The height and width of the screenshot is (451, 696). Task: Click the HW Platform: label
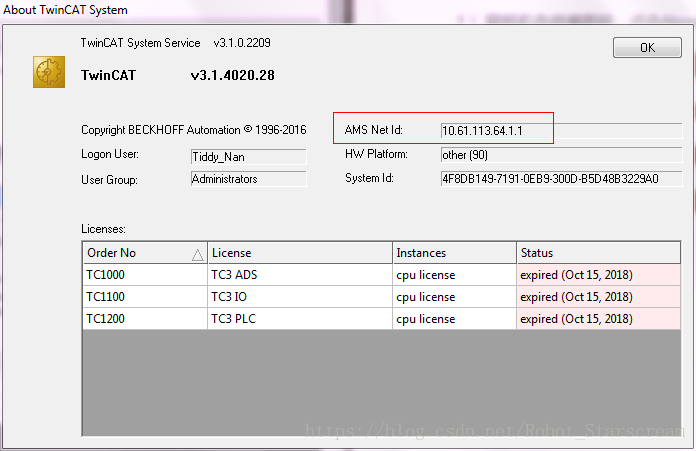tap(376, 154)
